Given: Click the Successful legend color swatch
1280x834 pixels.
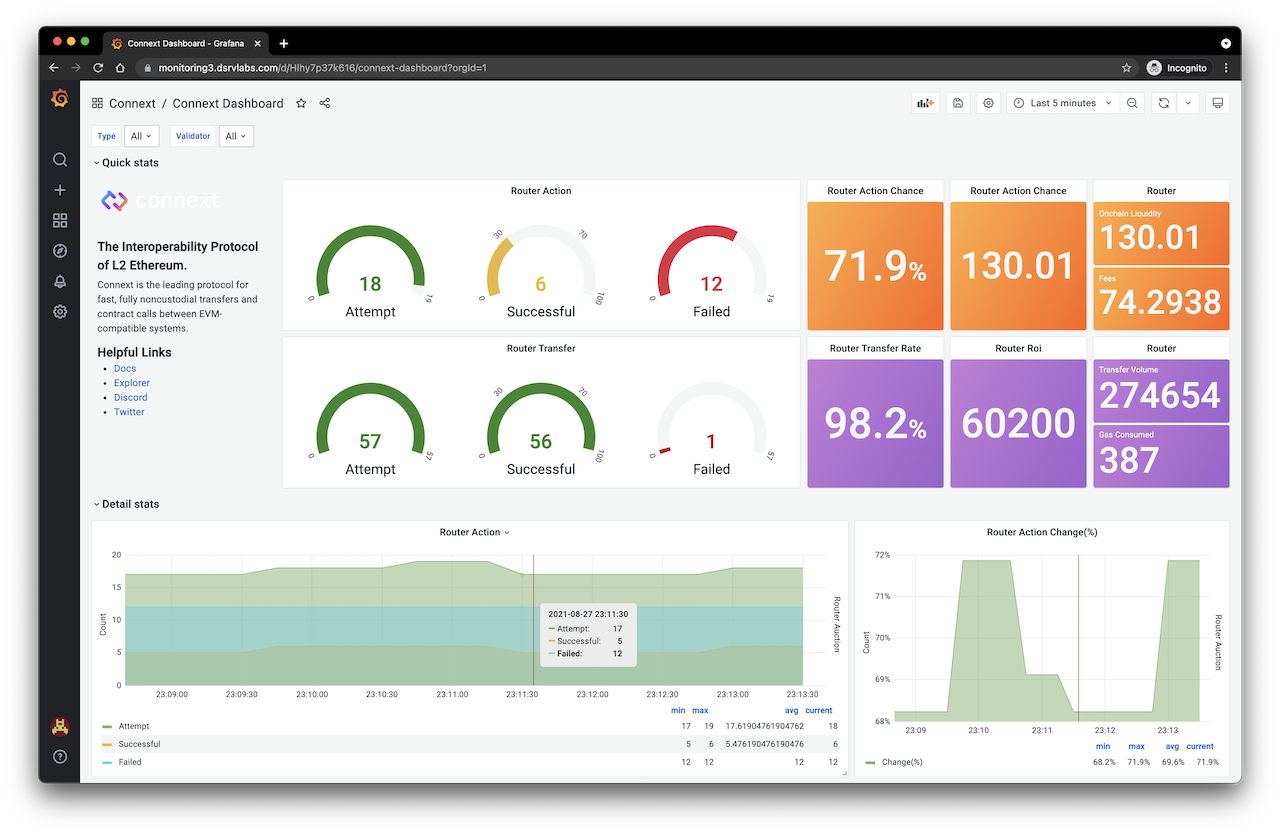Looking at the screenshot, I should pyautogui.click(x=107, y=745).
